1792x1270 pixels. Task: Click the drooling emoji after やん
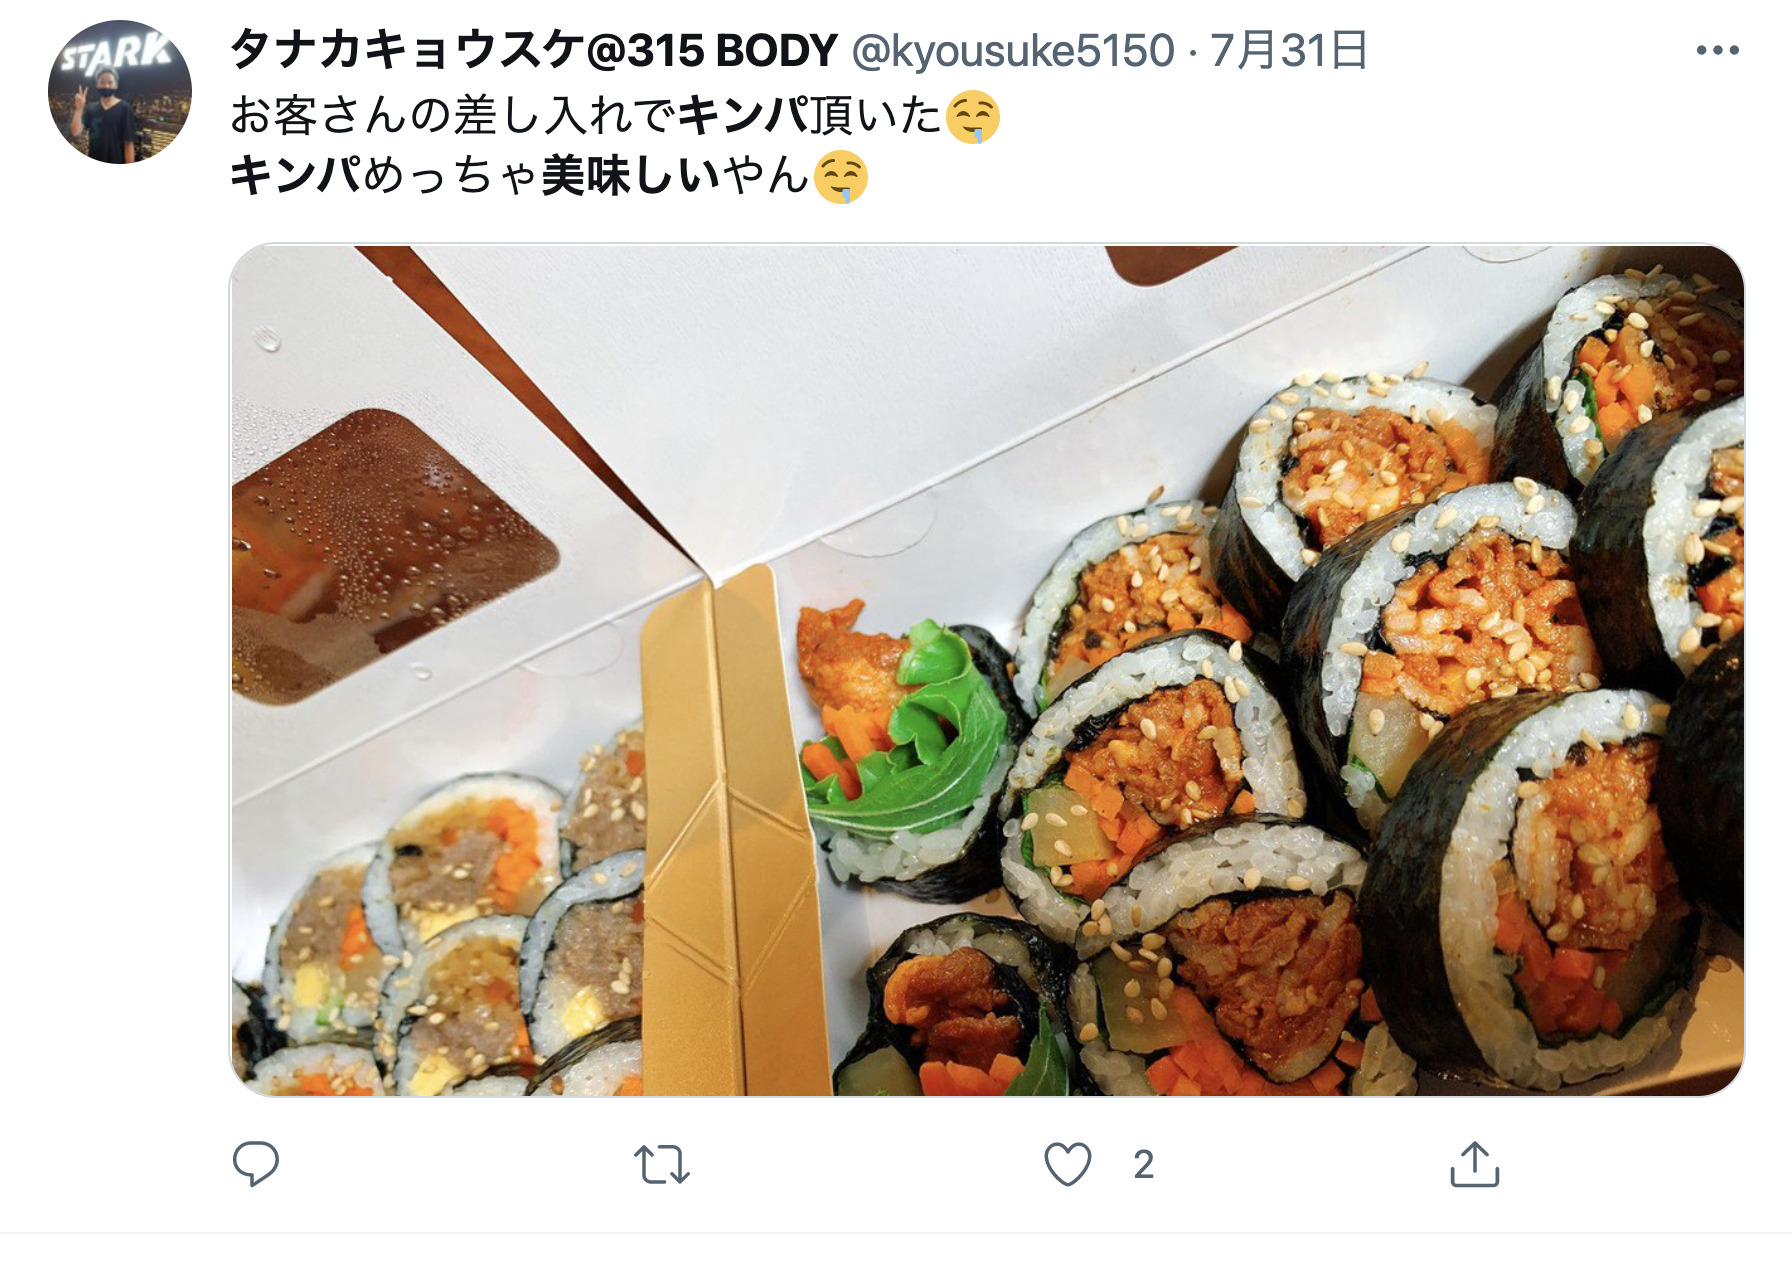[x=840, y=178]
